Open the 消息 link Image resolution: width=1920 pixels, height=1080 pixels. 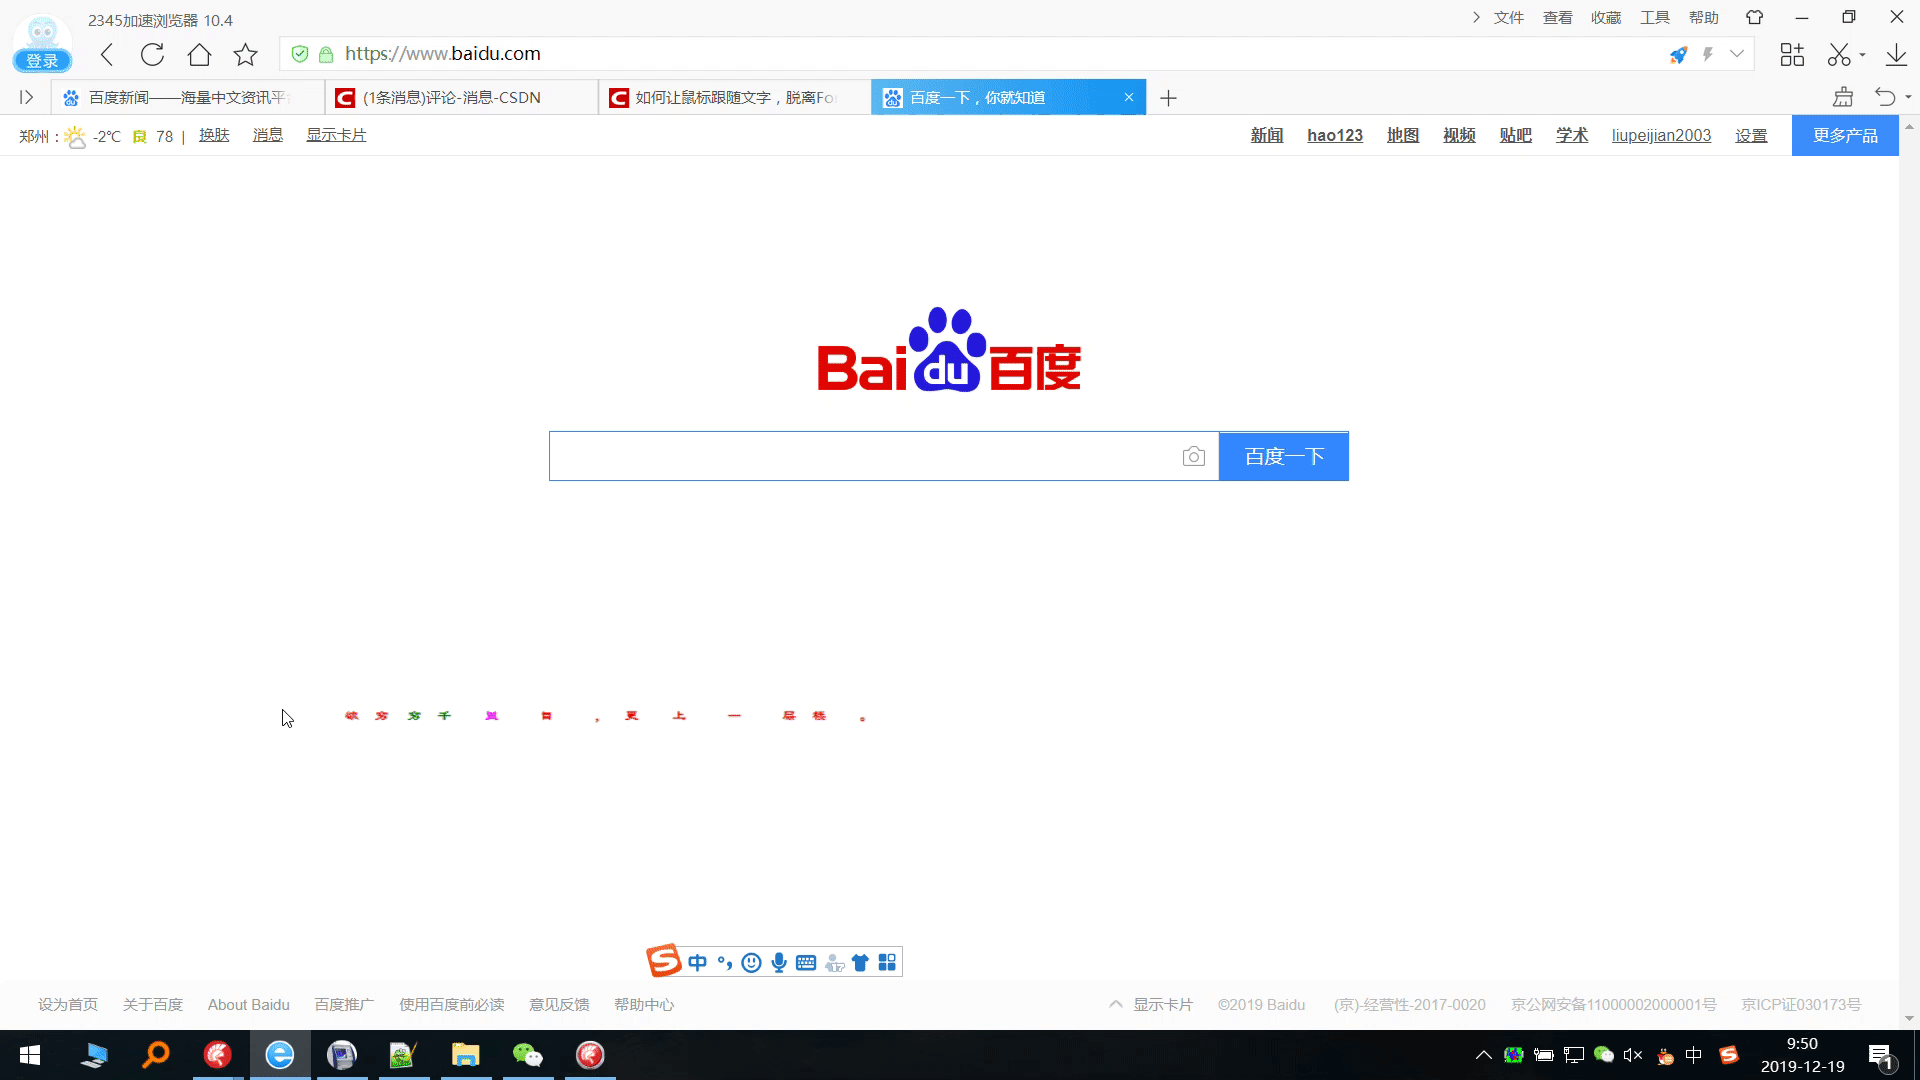pyautogui.click(x=268, y=135)
